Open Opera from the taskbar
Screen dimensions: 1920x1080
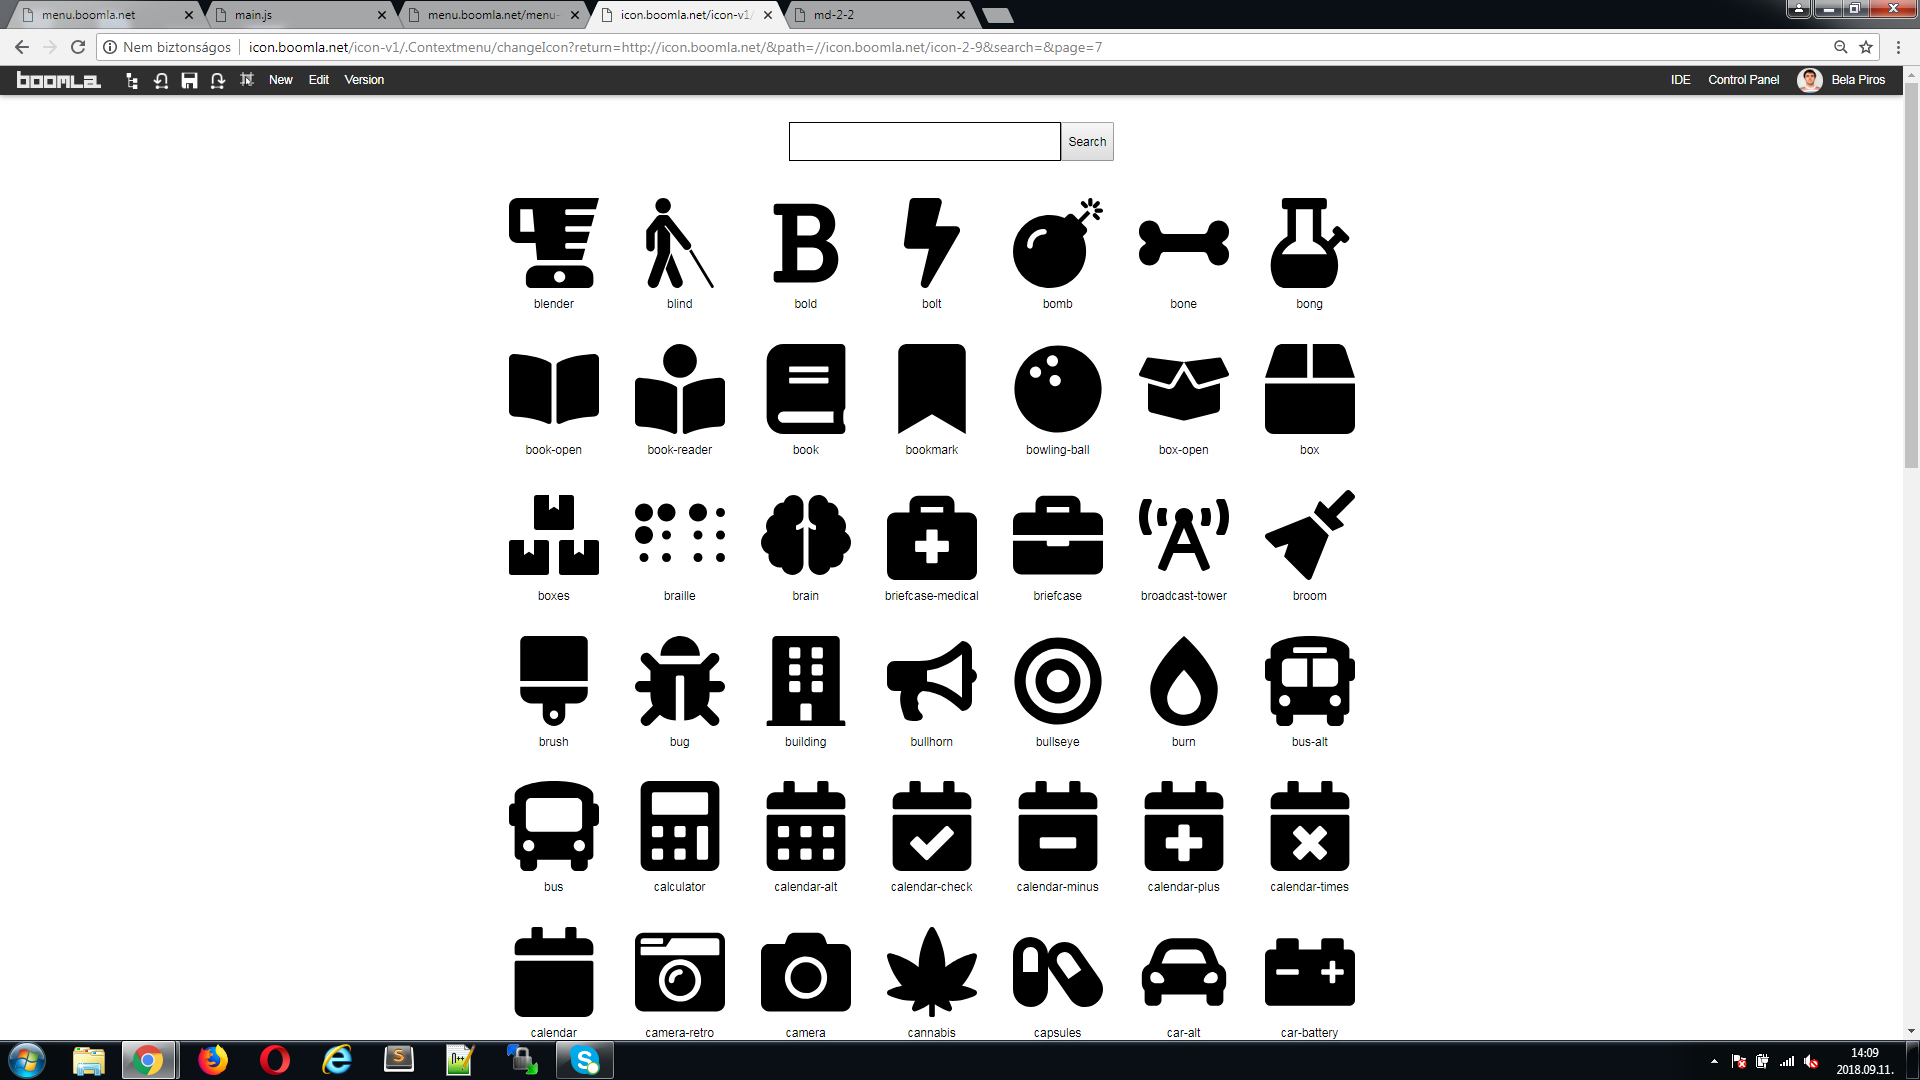point(275,1060)
